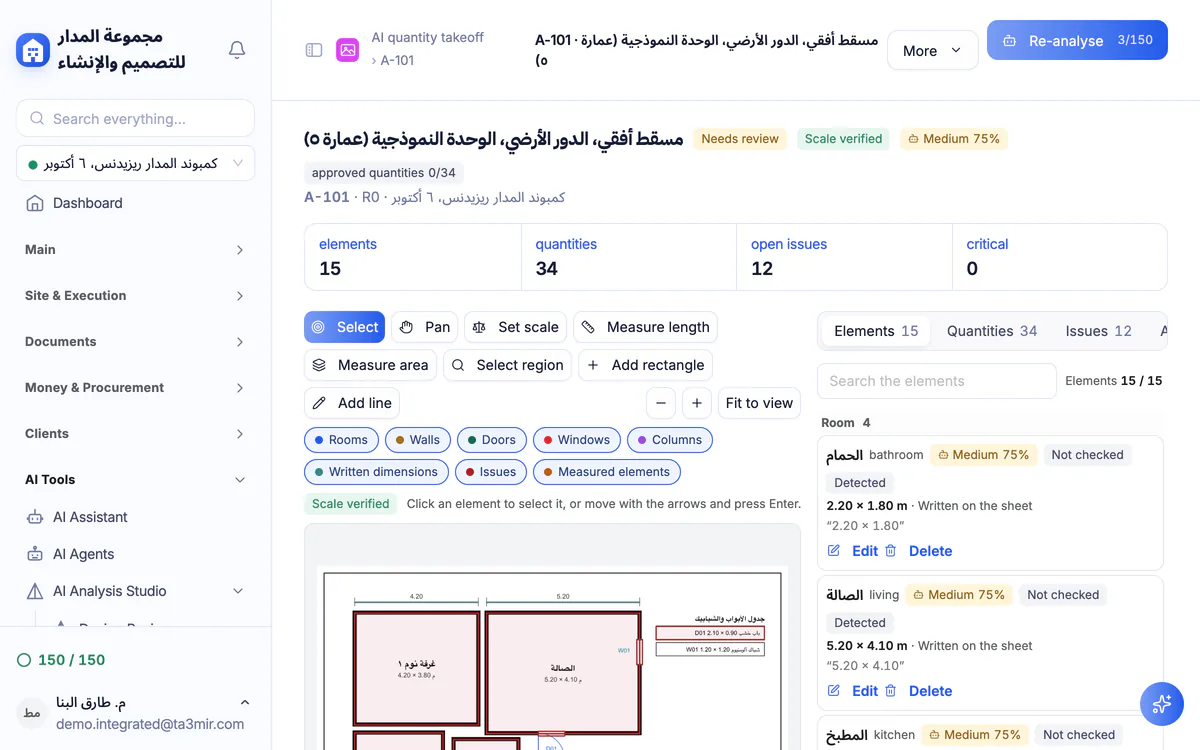Click the Needs review badge
The height and width of the screenshot is (750, 1200).
pyautogui.click(x=740, y=139)
